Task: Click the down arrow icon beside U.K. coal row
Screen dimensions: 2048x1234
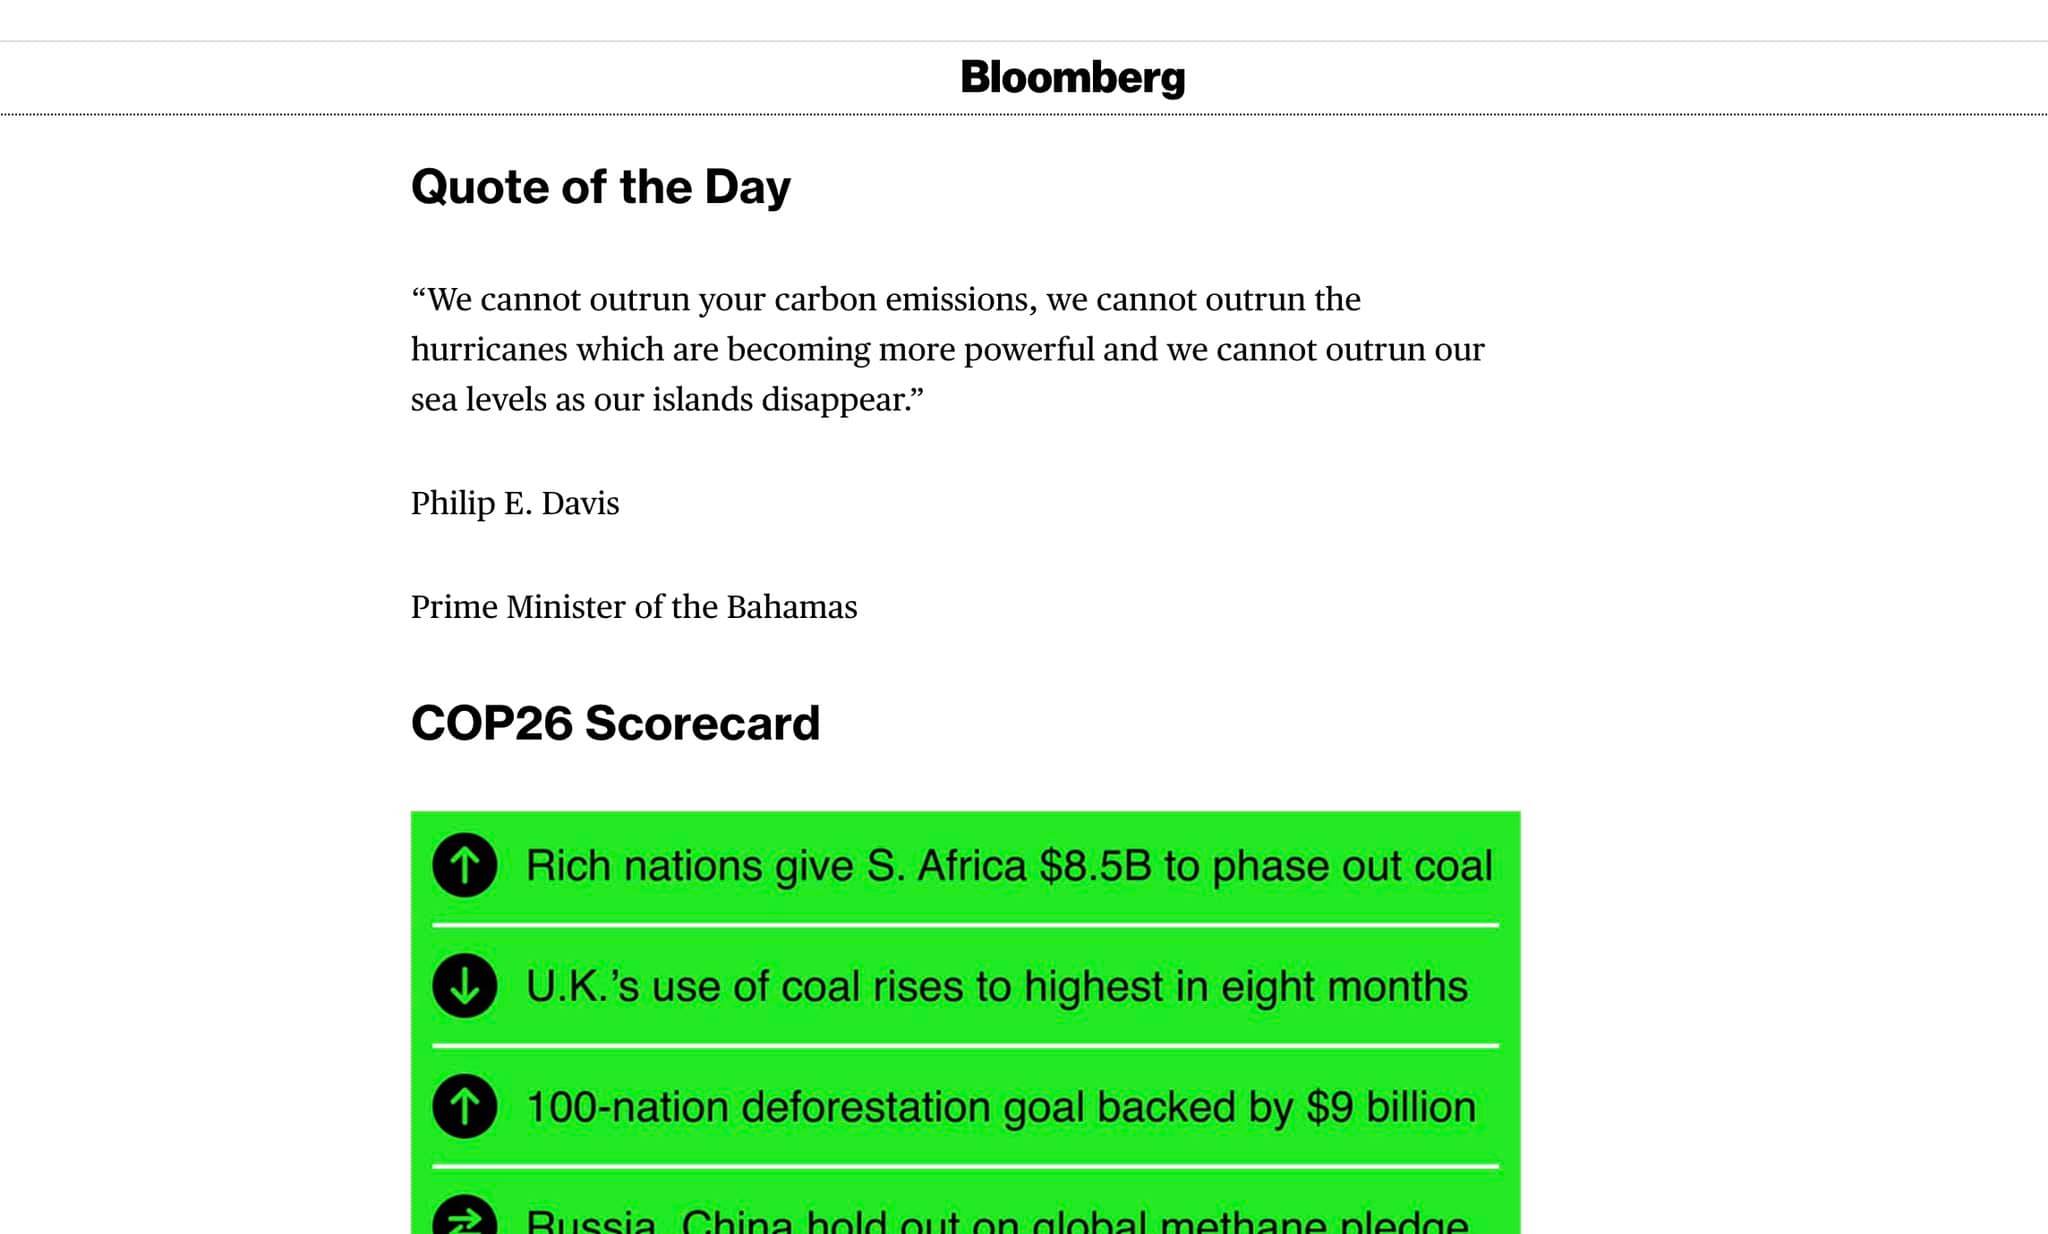Action: pyautogui.click(x=465, y=986)
